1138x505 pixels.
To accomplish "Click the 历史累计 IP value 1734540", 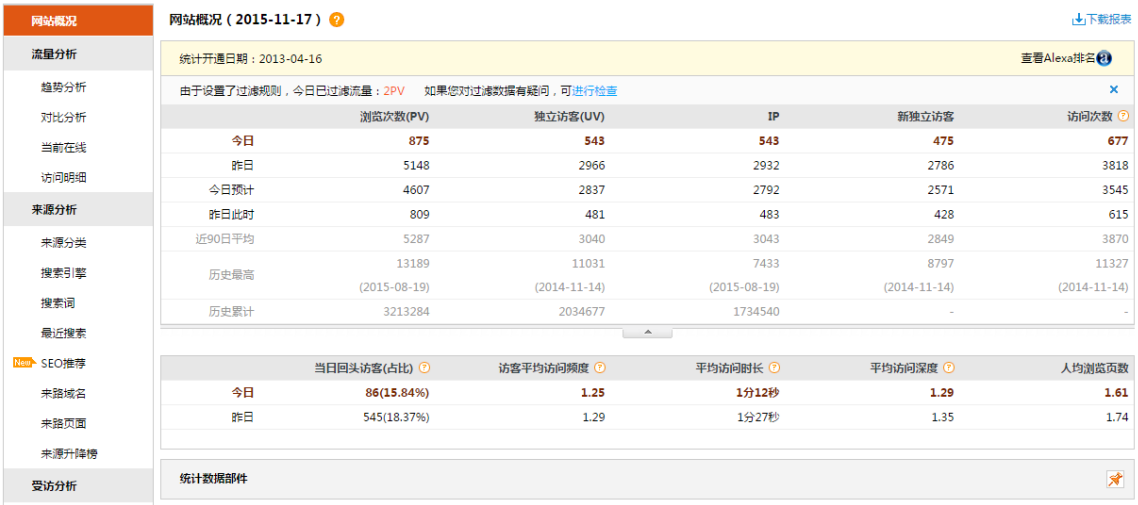I will (758, 312).
